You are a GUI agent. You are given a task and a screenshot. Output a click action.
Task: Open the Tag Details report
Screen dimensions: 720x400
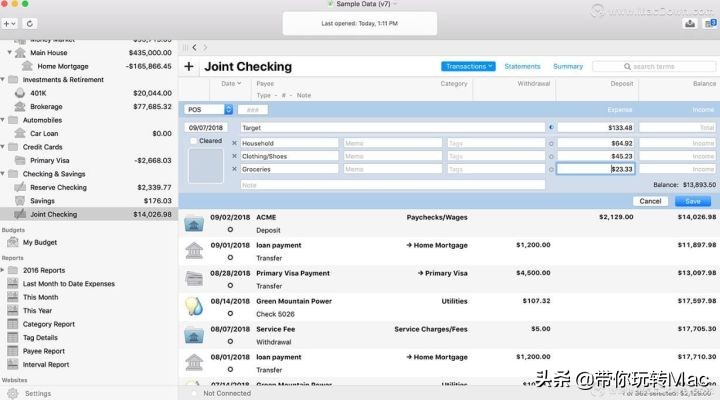coord(40,338)
